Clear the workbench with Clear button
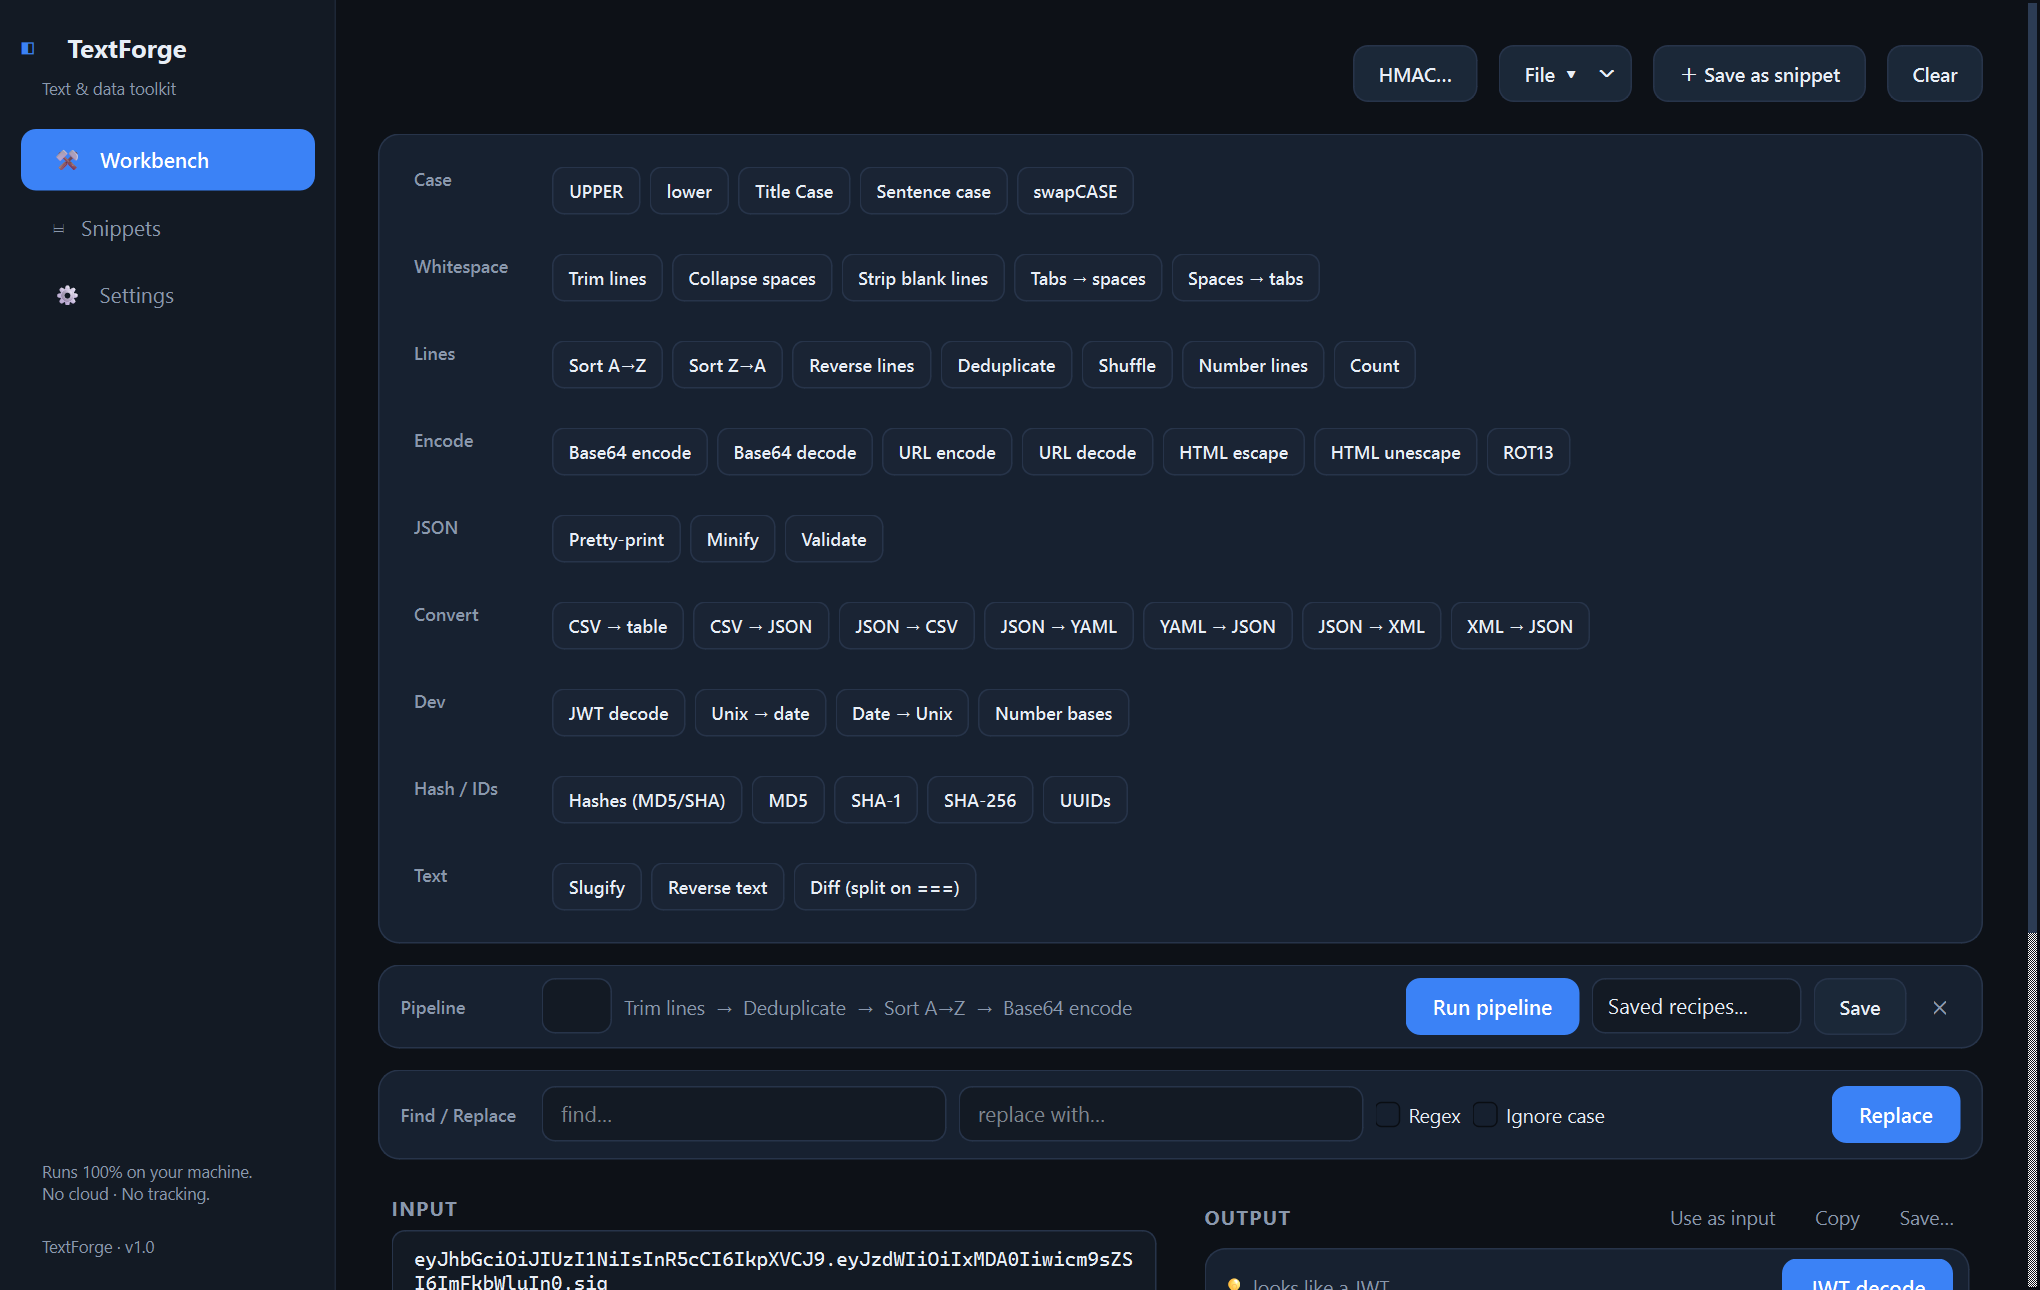Image resolution: width=2040 pixels, height=1290 pixels. point(1934,74)
